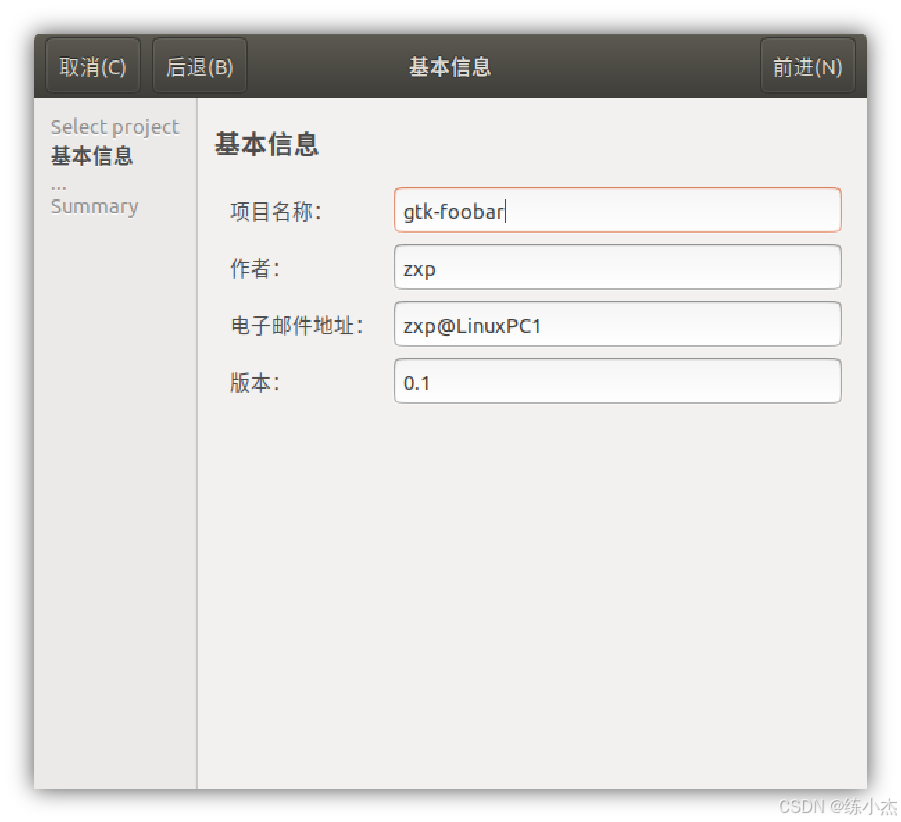Click the 版本 field showing 0.1

pos(618,381)
